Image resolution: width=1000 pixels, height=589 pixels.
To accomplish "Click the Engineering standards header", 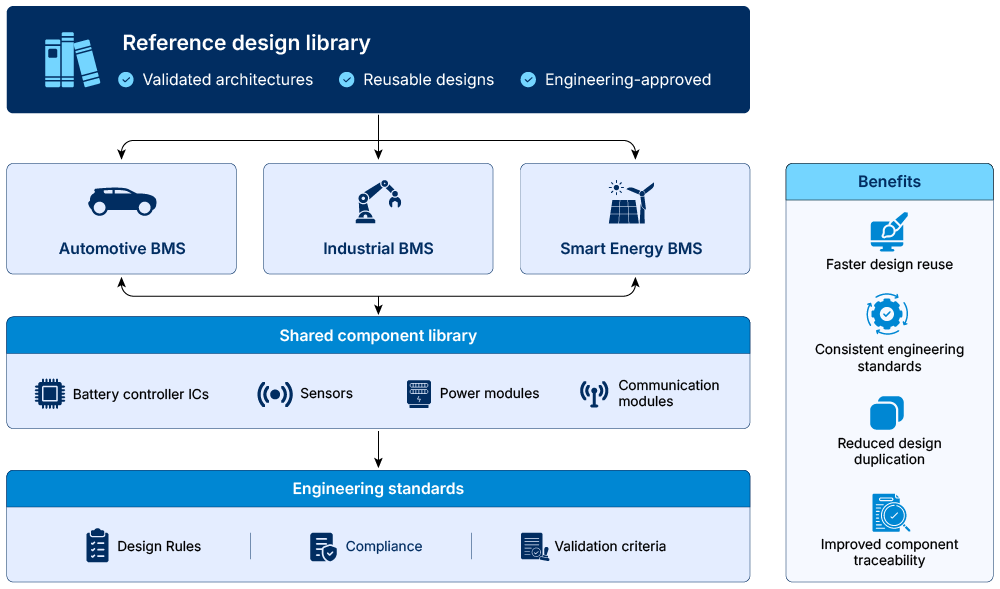I will 378,489.
